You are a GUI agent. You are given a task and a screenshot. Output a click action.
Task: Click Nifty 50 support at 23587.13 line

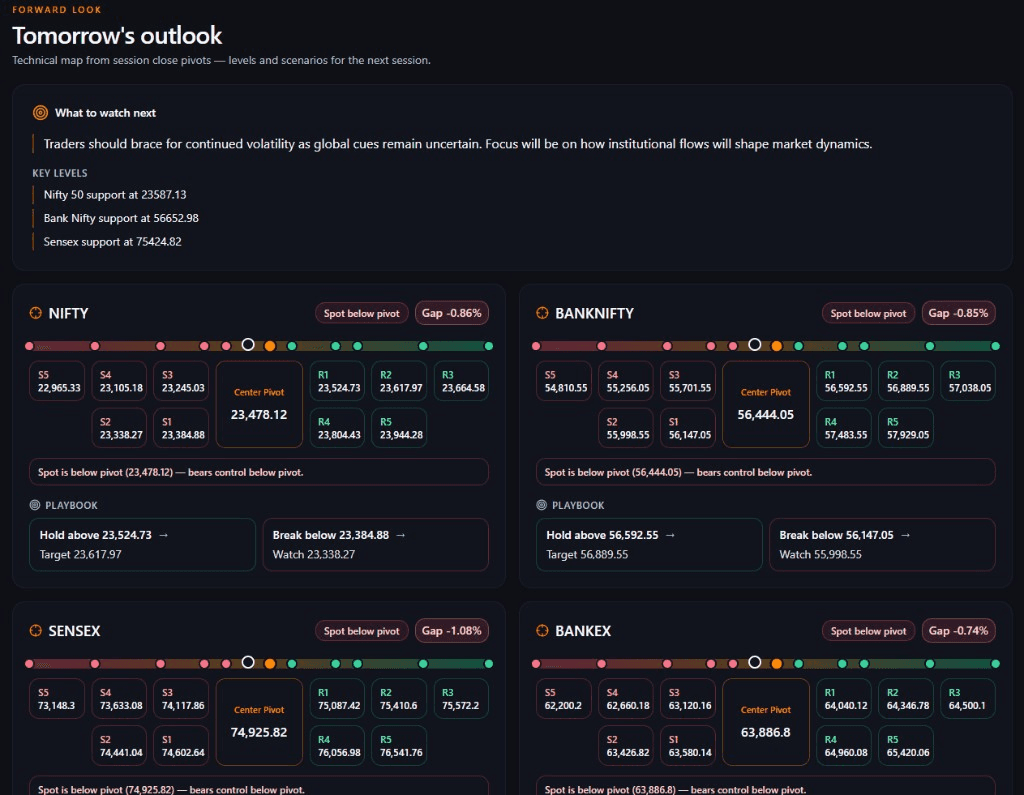[x=115, y=195]
